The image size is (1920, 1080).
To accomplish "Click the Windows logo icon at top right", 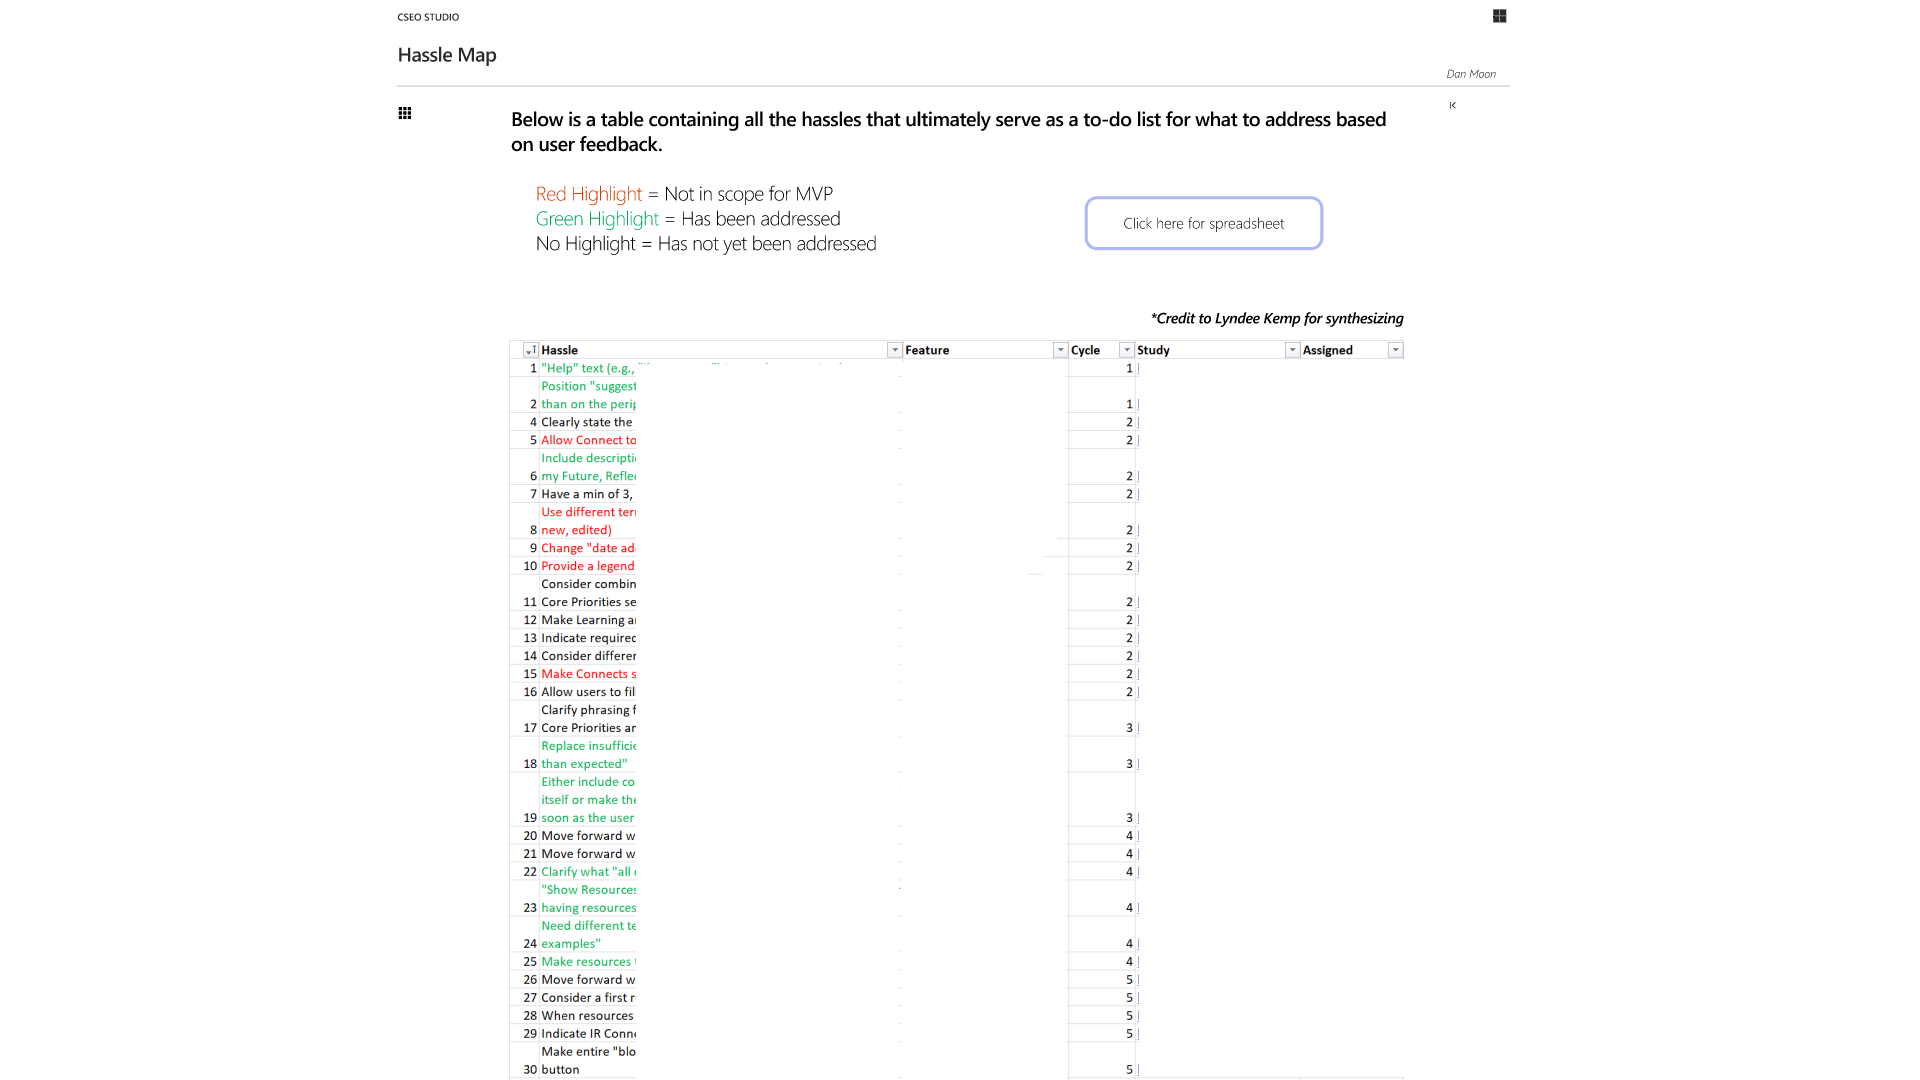I will point(1499,16).
